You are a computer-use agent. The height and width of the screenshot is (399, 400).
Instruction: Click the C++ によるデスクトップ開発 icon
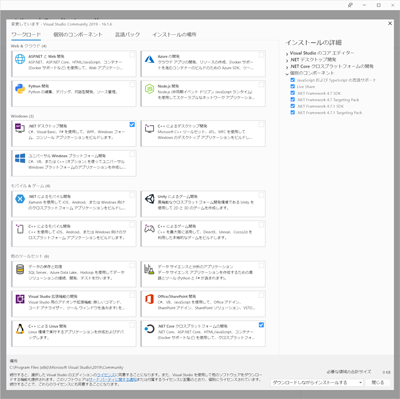point(149,129)
